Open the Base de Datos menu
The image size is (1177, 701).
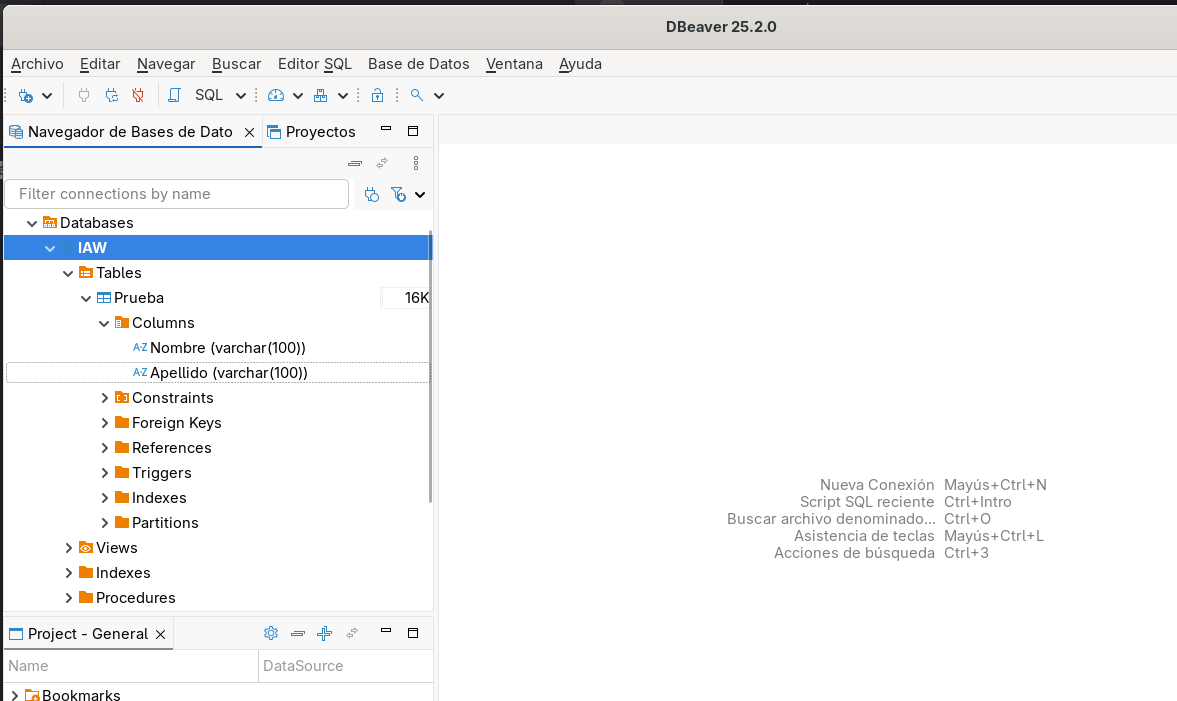(x=418, y=64)
